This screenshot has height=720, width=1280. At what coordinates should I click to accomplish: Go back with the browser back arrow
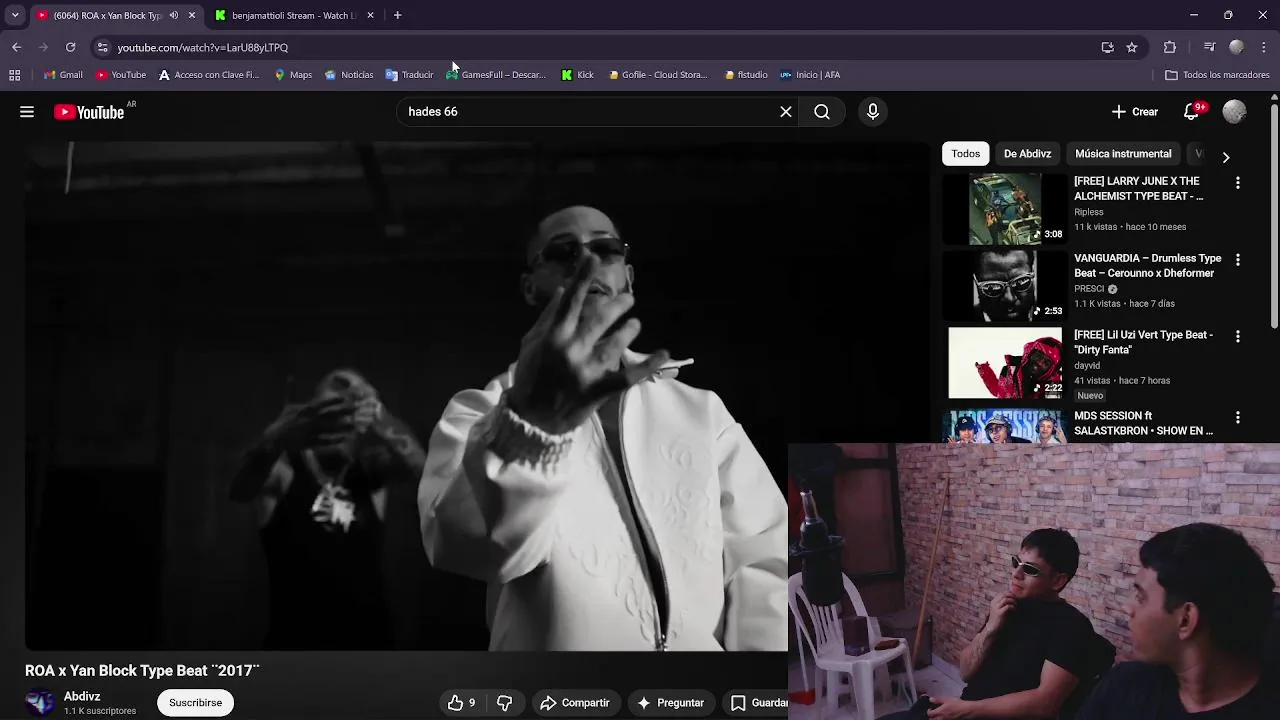tap(16, 47)
